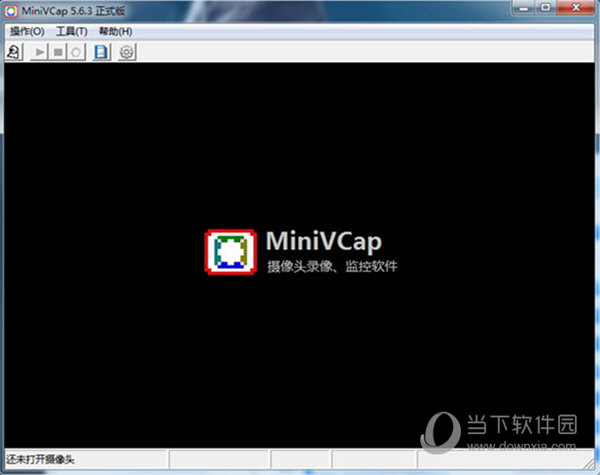The width and height of the screenshot is (600, 475).
Task: Click the window resize grip in status bar
Action: click(x=589, y=463)
